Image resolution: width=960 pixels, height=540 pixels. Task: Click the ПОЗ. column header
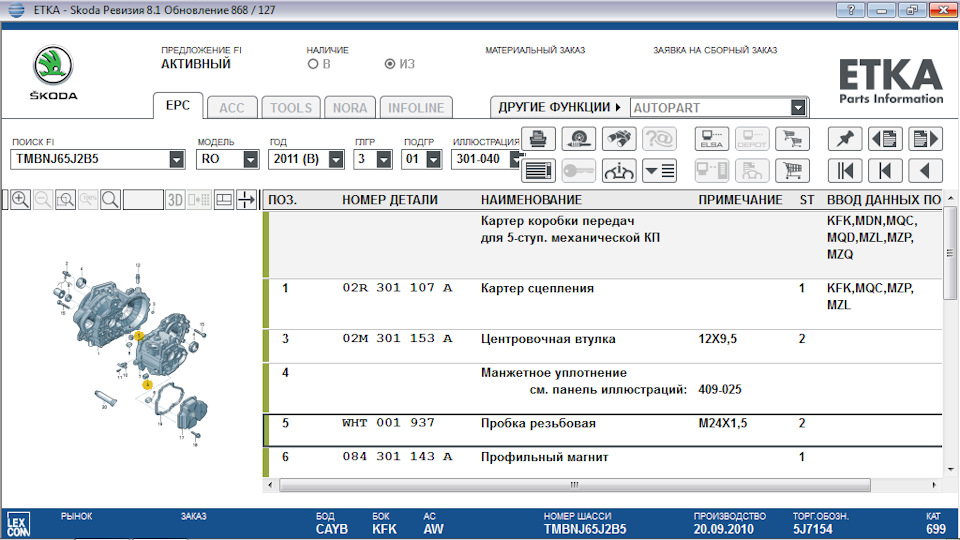tap(282, 200)
